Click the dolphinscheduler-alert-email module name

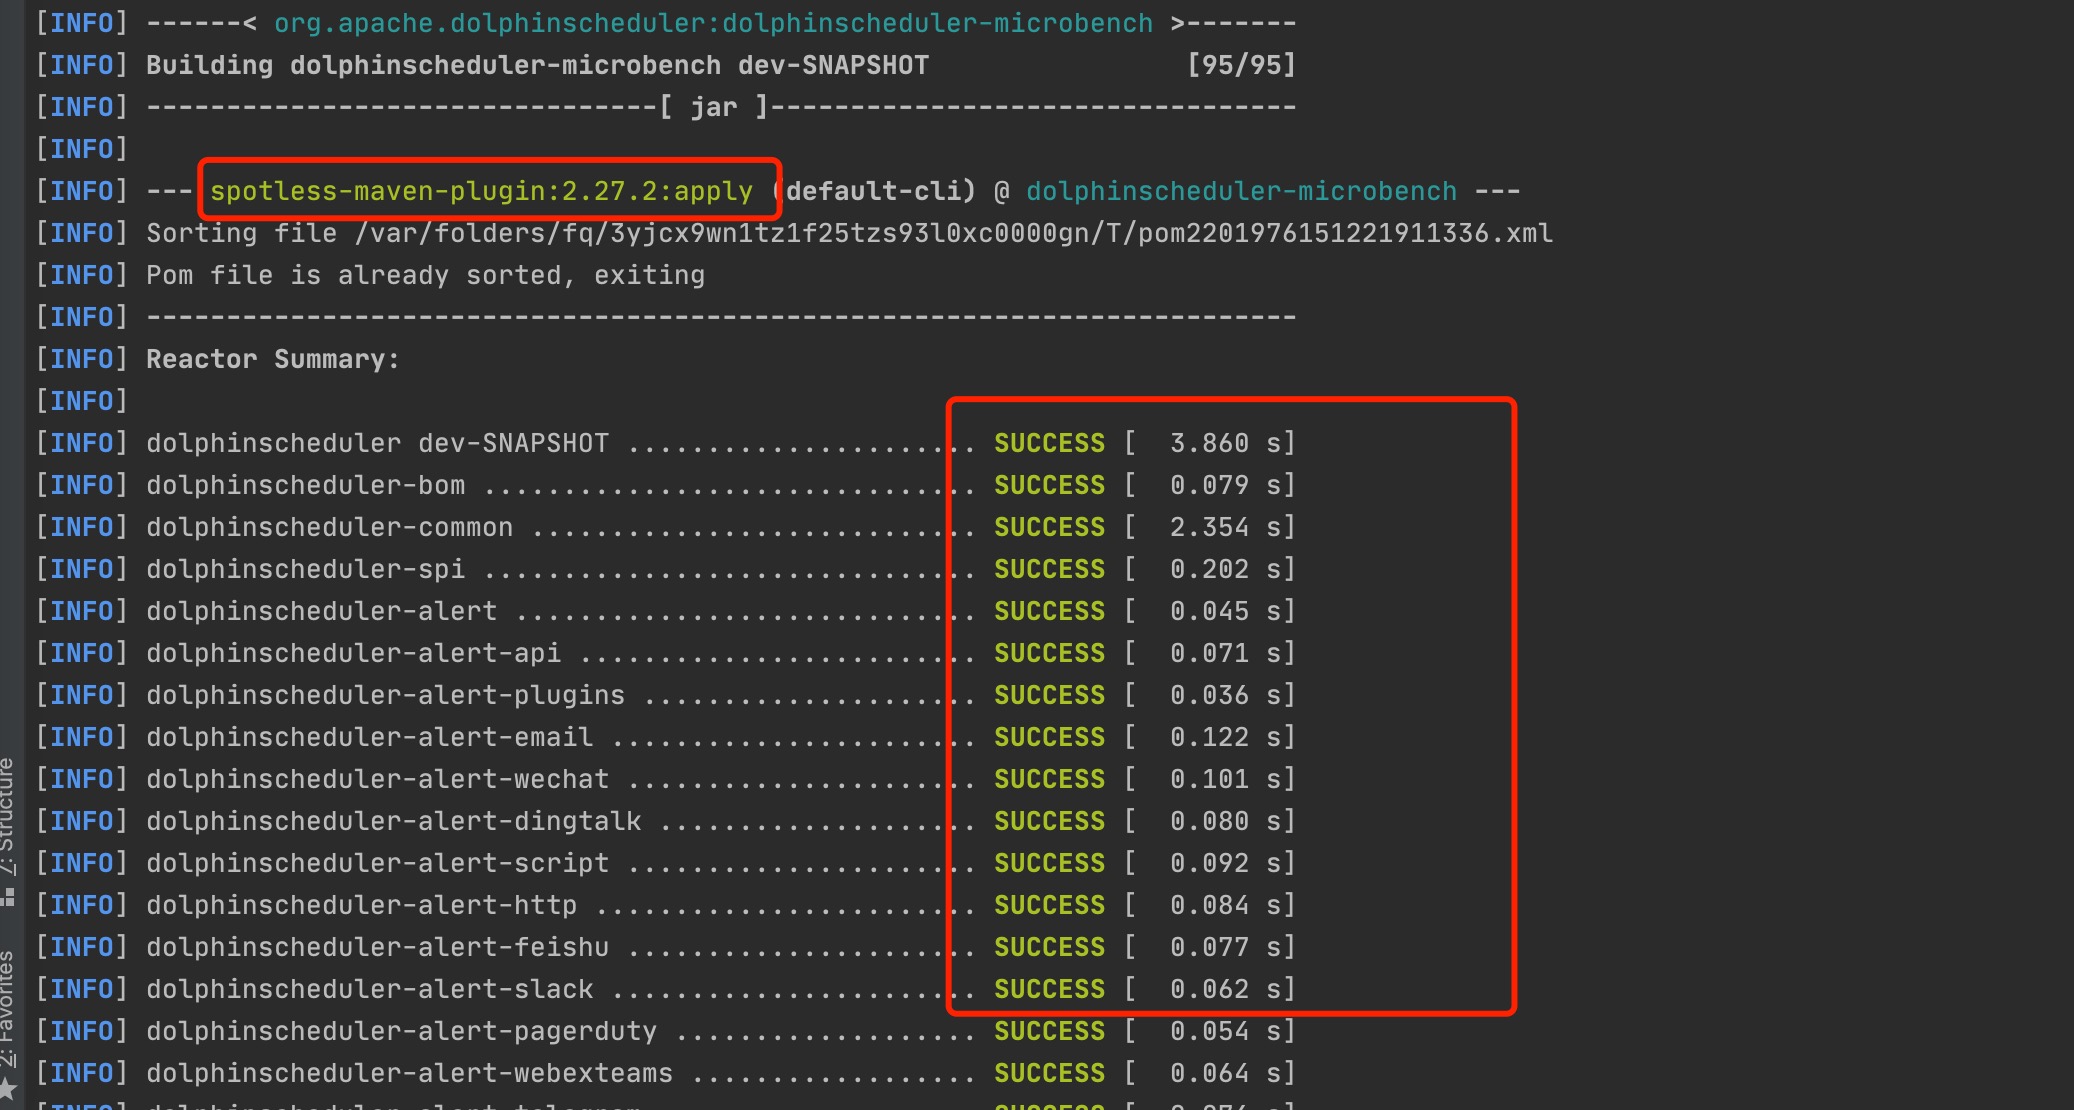click(369, 737)
